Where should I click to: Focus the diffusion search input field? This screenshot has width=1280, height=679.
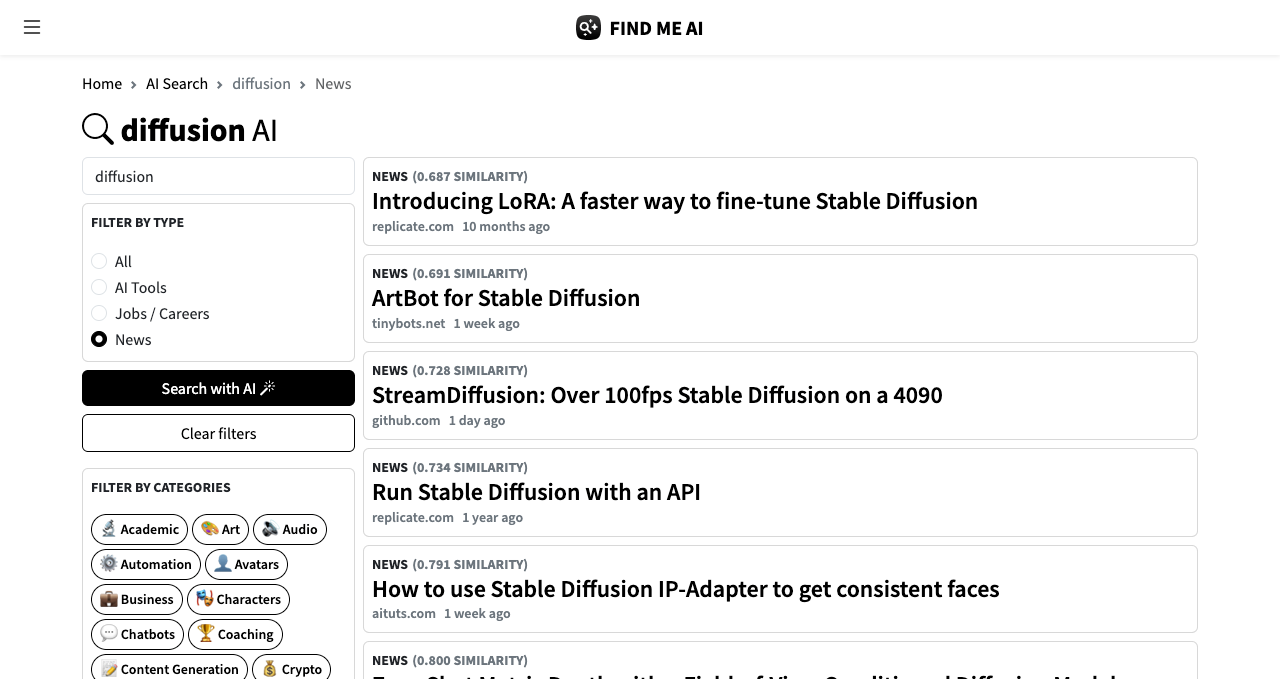point(218,176)
